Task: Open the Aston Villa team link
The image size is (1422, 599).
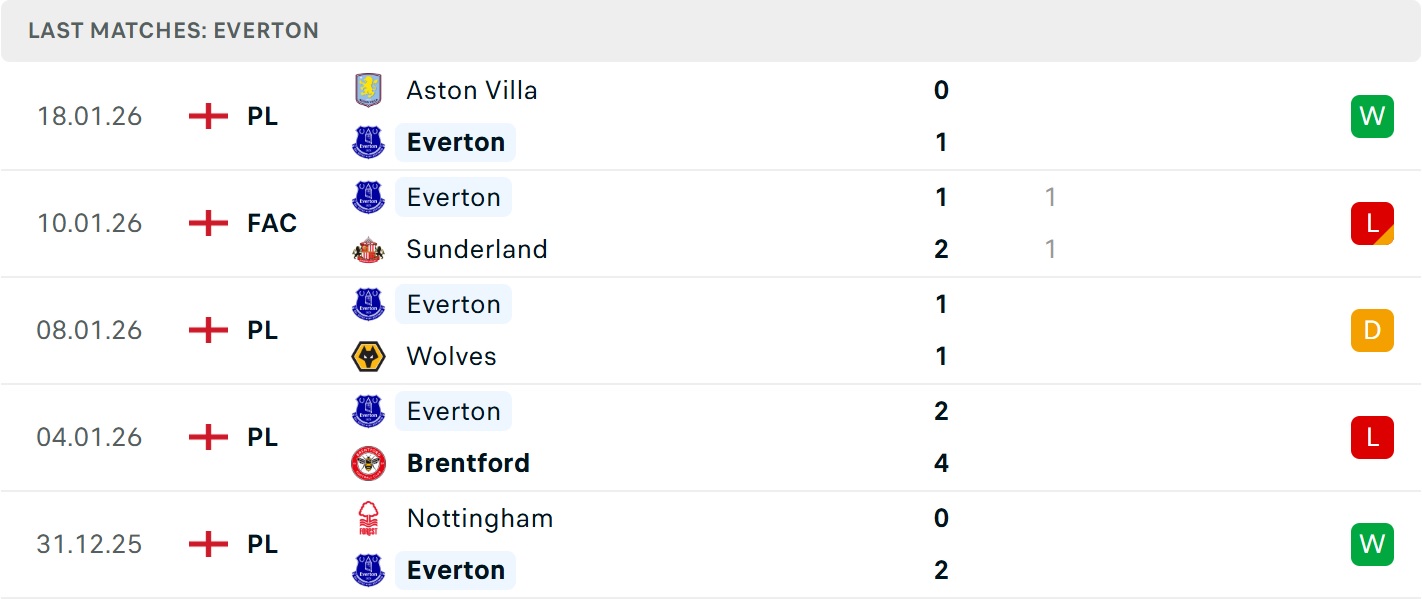Action: (x=472, y=90)
